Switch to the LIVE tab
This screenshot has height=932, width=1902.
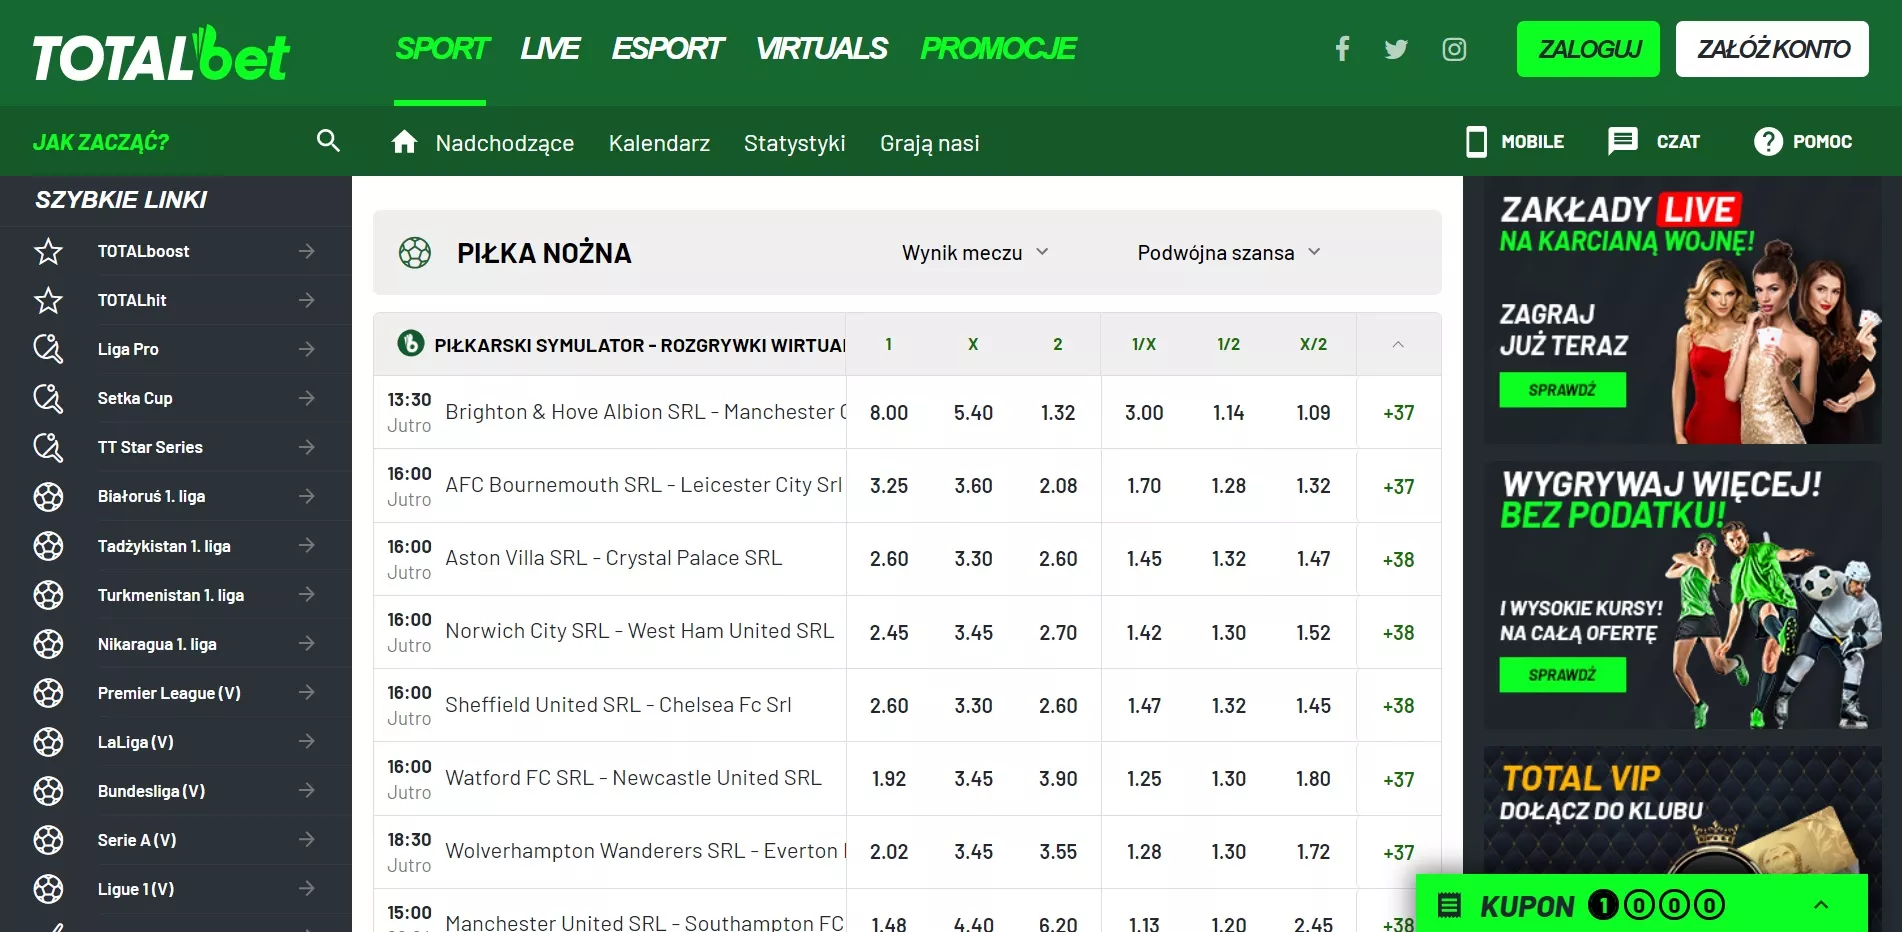(x=549, y=48)
